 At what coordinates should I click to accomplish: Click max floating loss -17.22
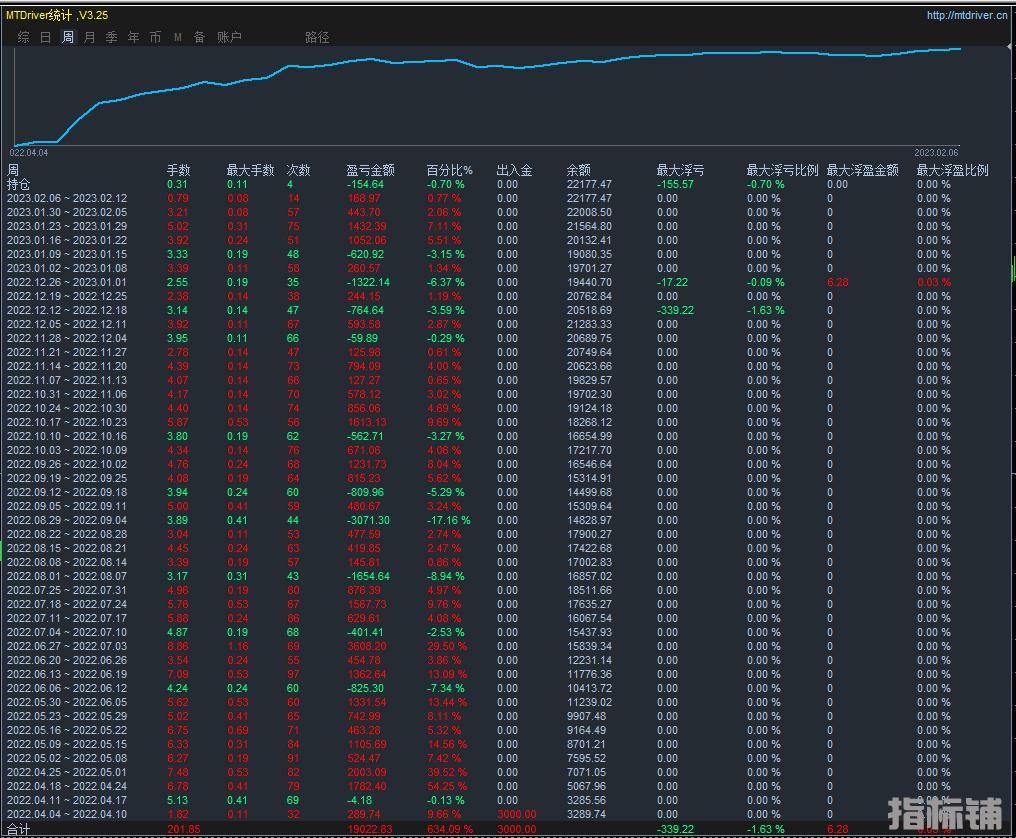[672, 283]
